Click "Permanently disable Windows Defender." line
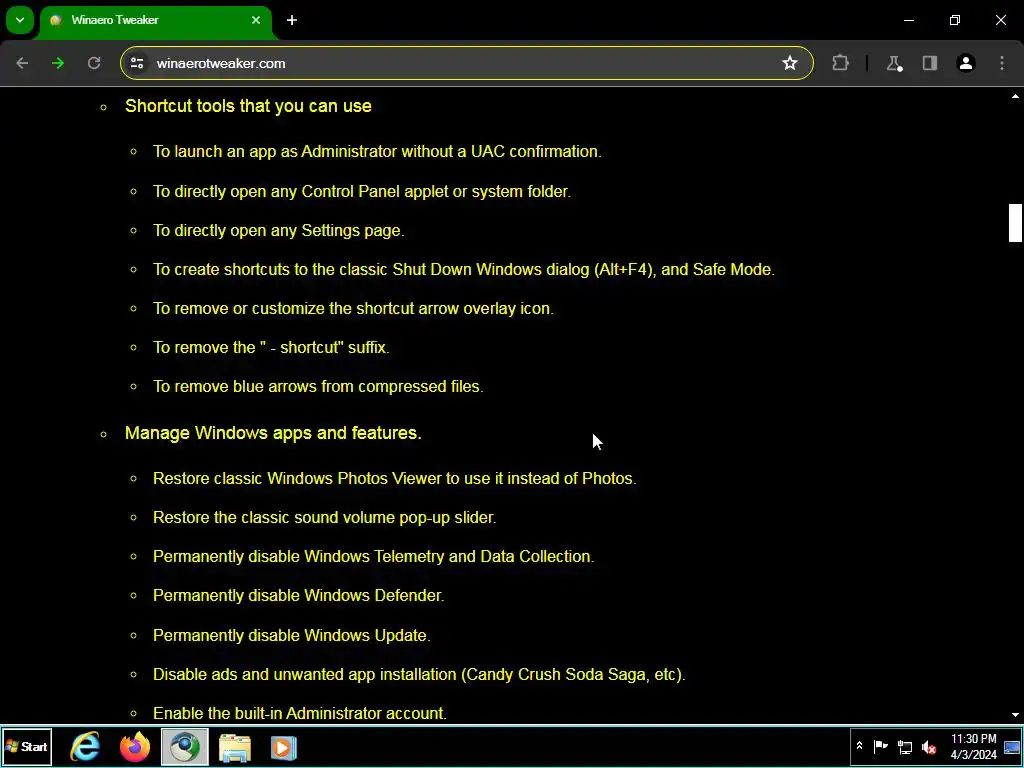Viewport: 1024px width, 768px height. point(298,596)
